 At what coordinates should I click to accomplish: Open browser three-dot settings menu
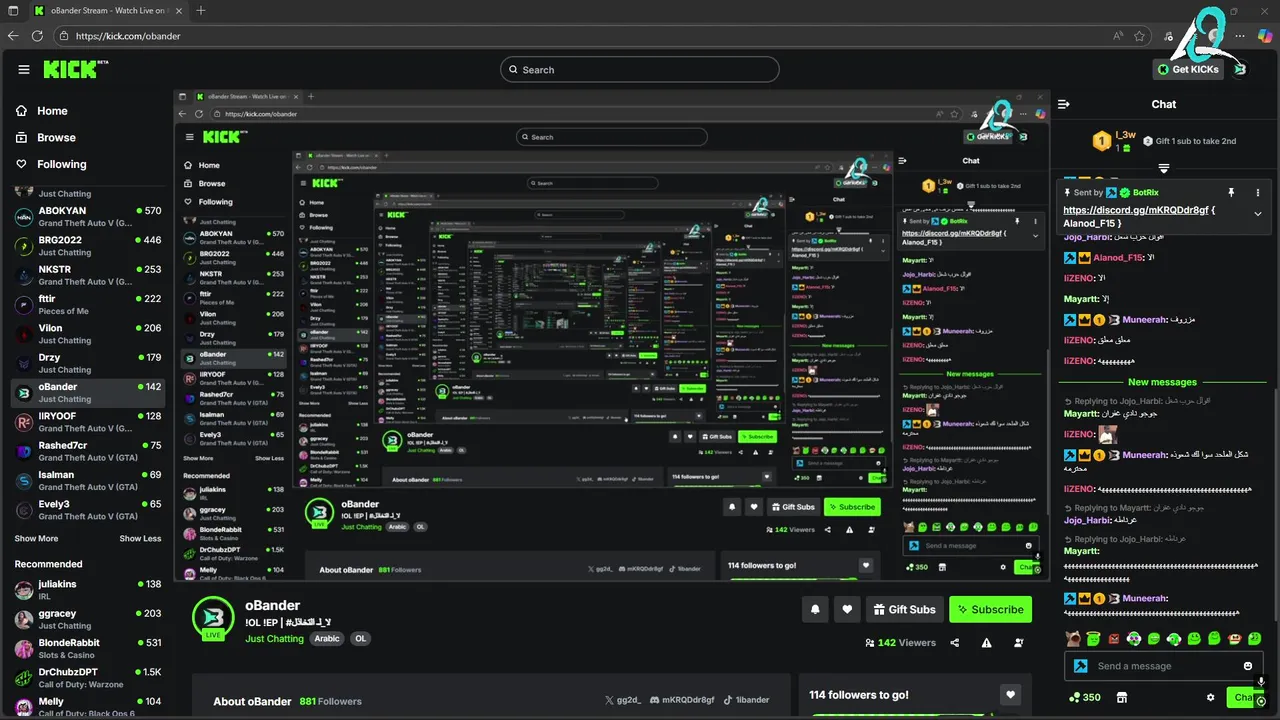click(x=1241, y=36)
